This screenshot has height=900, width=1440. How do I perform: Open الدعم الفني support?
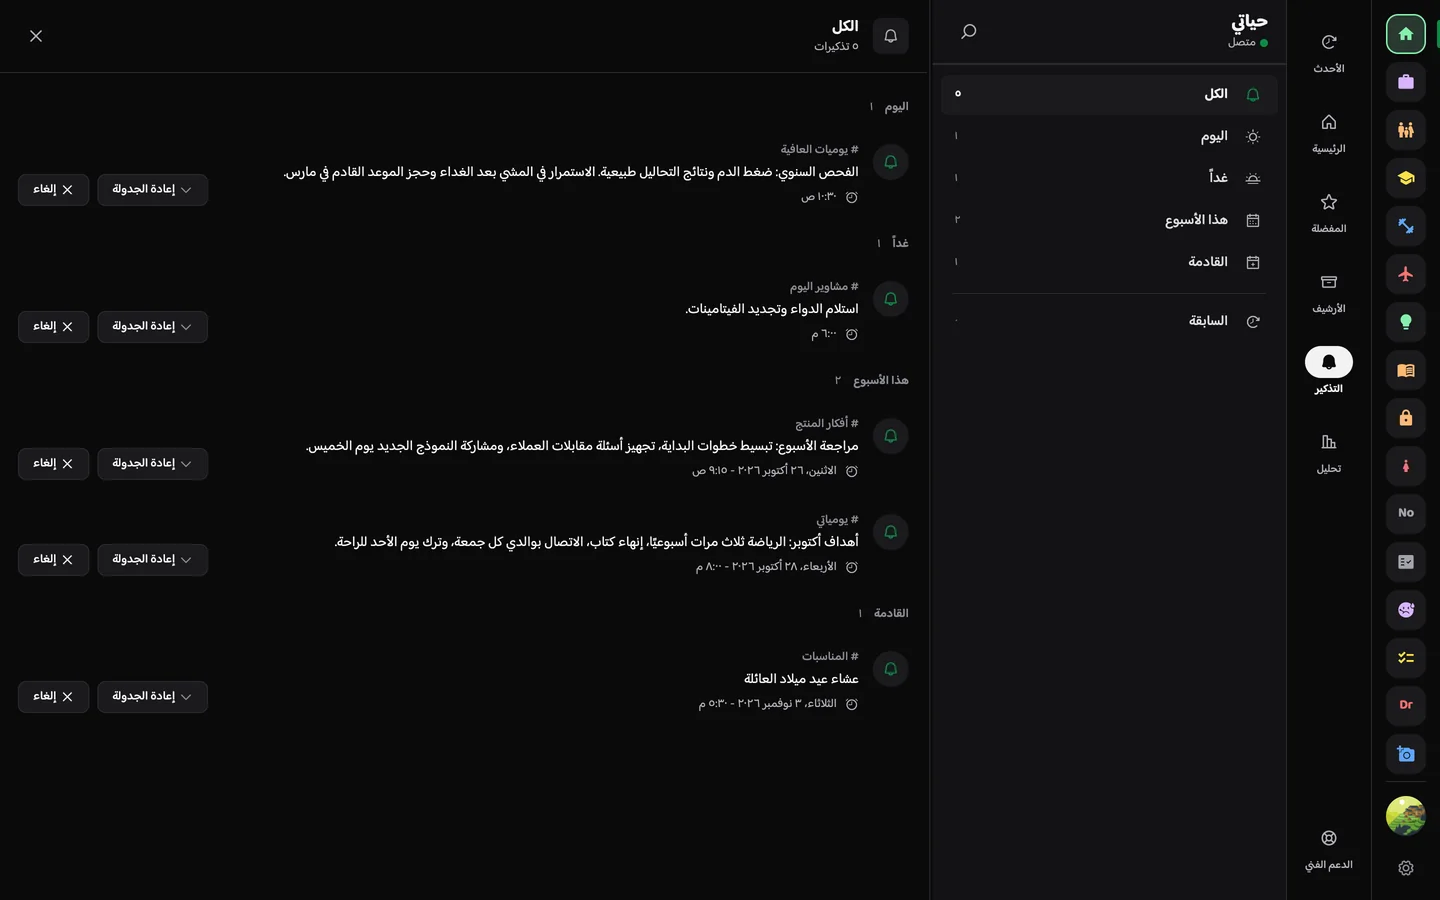(x=1329, y=849)
